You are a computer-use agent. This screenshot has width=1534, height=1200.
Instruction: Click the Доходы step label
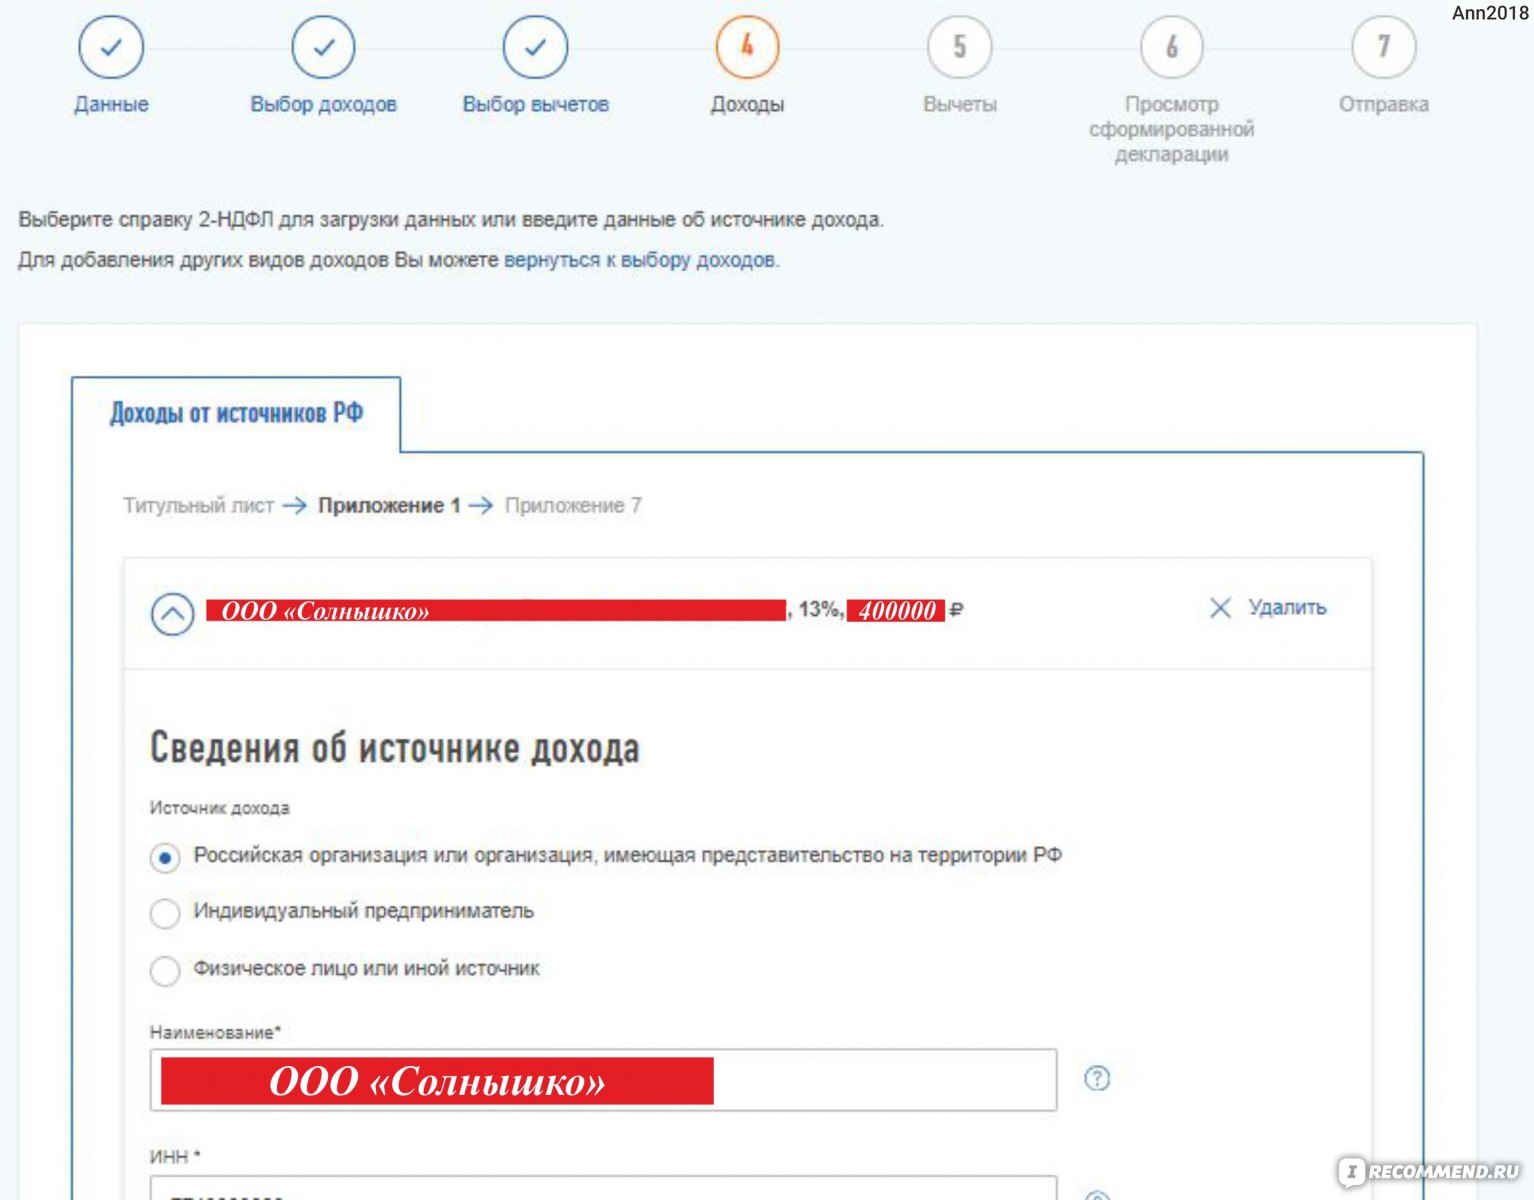(747, 104)
